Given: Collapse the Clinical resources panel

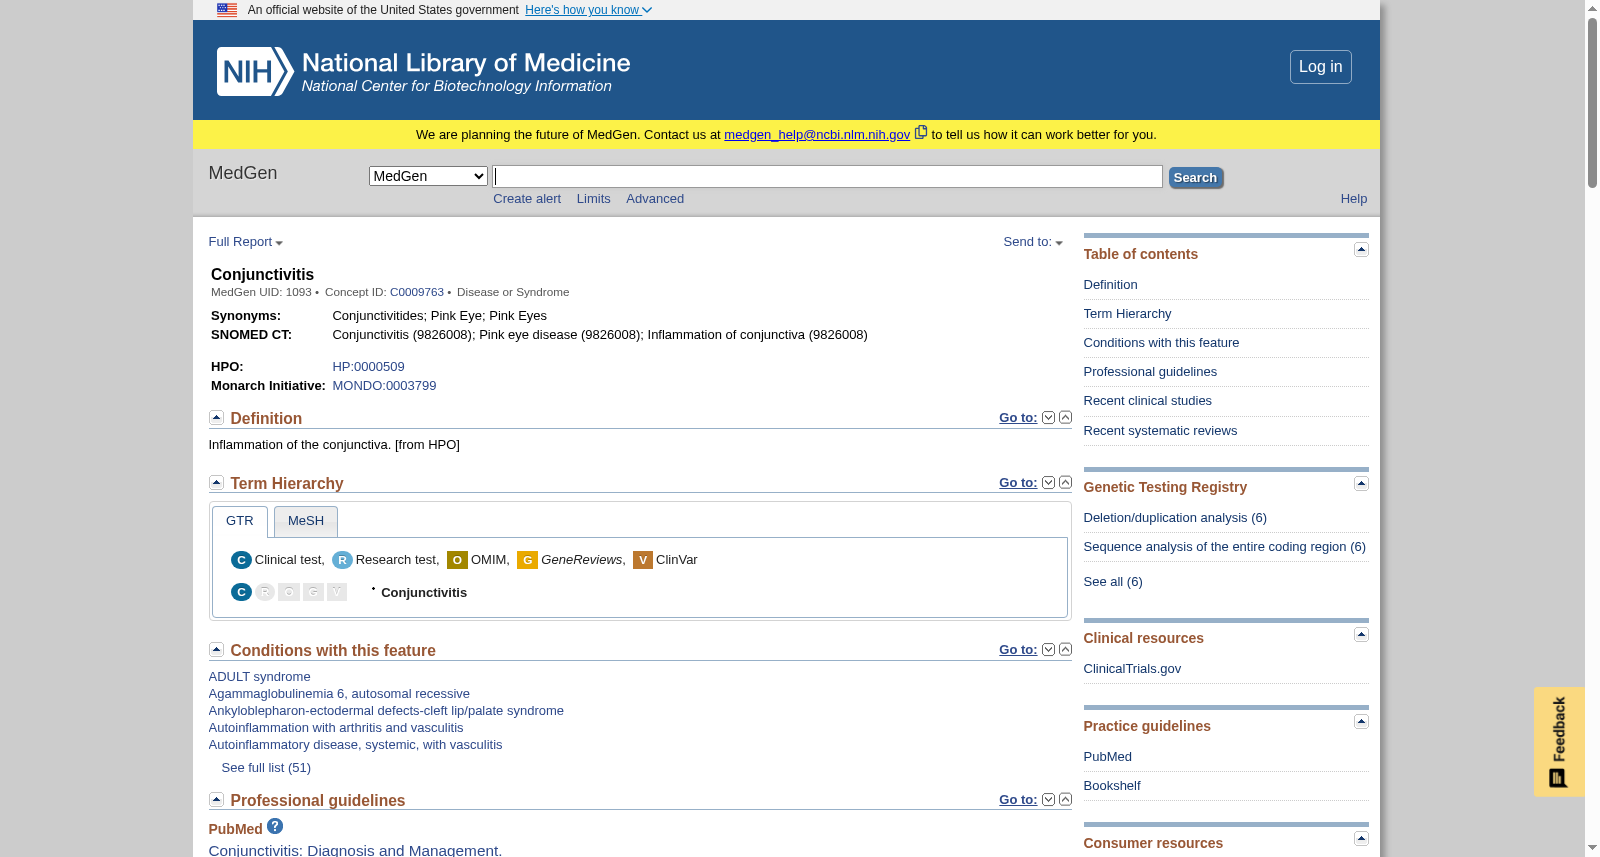Looking at the screenshot, I should 1361,634.
